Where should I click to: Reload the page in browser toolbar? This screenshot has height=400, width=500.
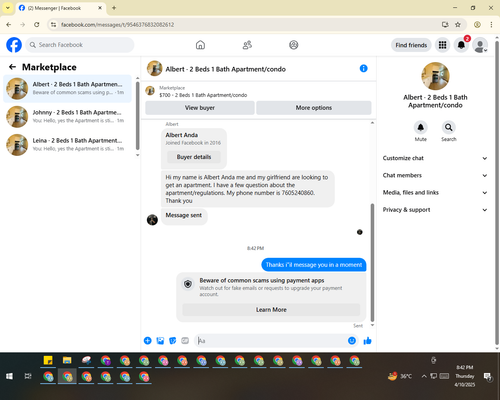click(x=37, y=24)
